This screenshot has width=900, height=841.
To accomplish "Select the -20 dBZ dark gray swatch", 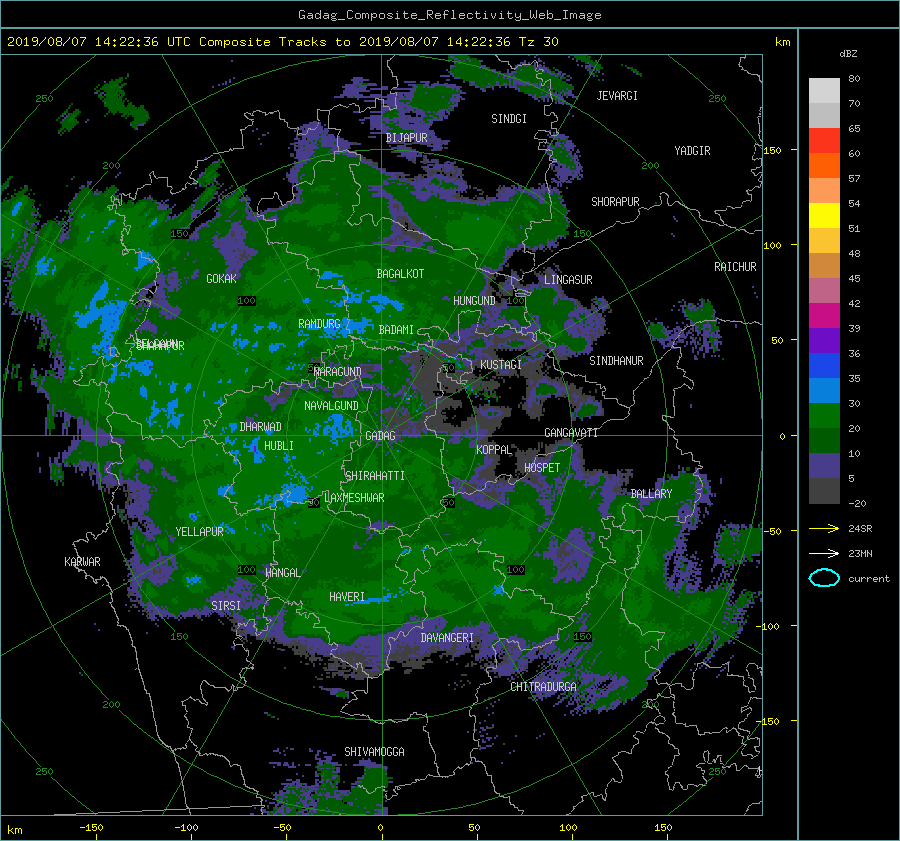I will (x=824, y=491).
